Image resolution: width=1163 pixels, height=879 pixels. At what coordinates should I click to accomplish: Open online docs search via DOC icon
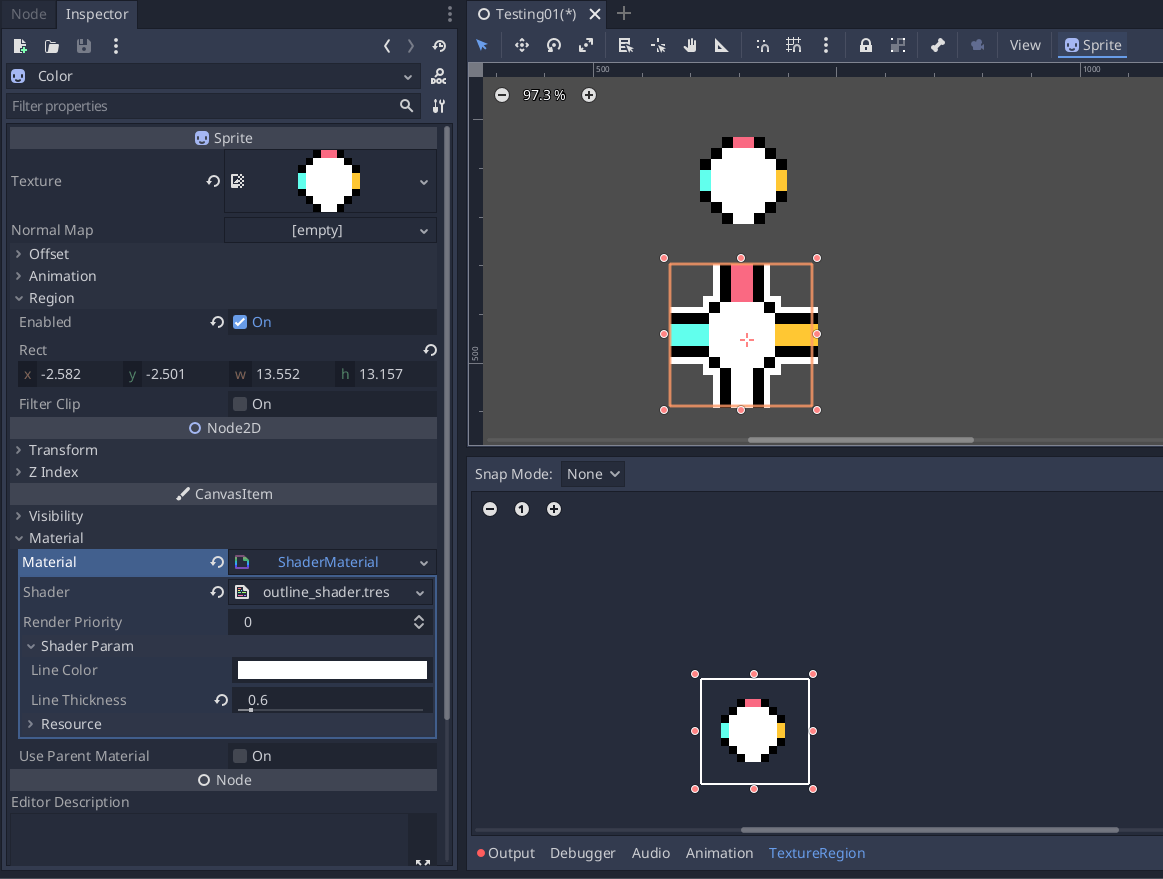pos(440,76)
